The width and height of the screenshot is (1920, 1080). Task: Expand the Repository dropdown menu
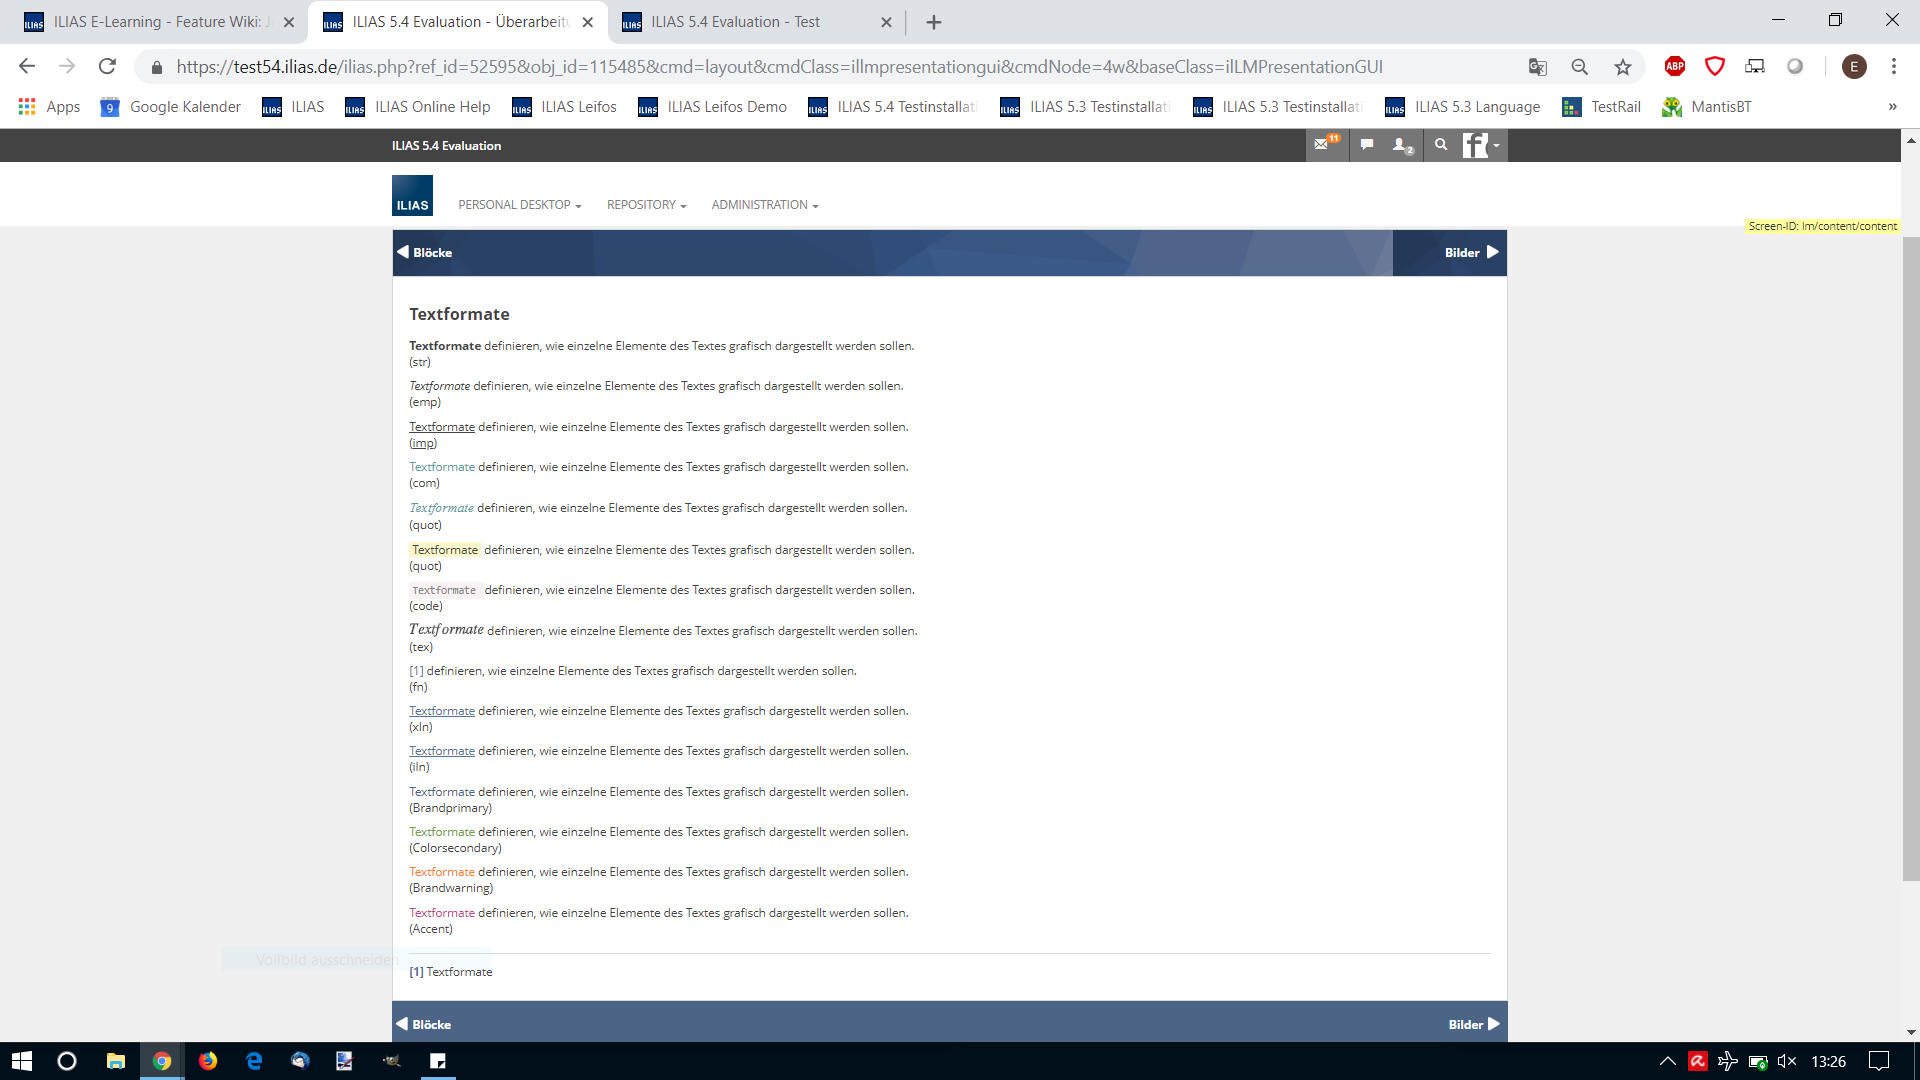[646, 205]
